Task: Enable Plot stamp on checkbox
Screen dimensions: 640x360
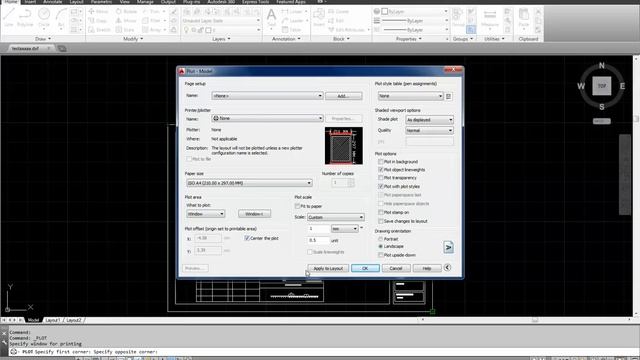Action: click(380, 213)
